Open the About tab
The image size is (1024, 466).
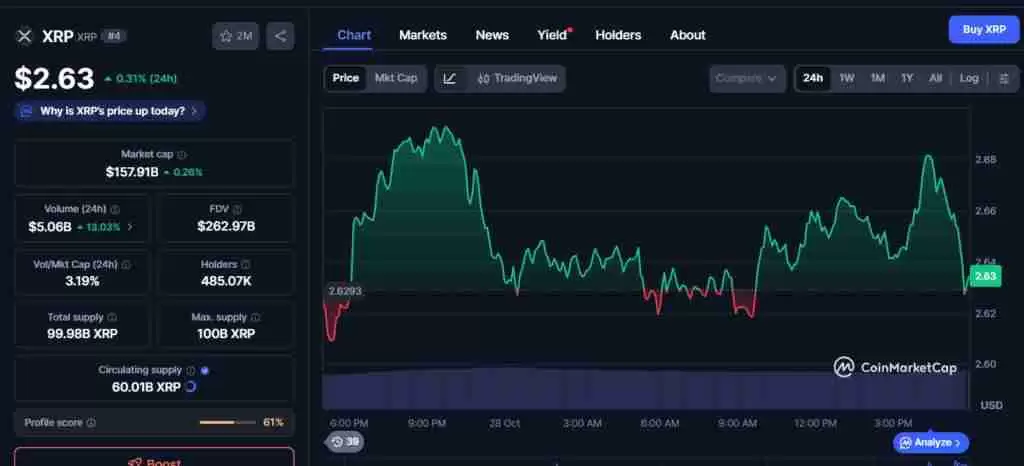[688, 35]
